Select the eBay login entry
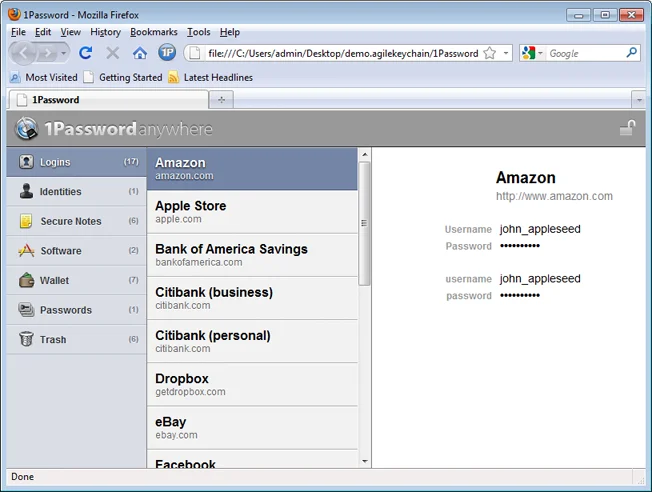The width and height of the screenshot is (652, 492). click(x=252, y=428)
